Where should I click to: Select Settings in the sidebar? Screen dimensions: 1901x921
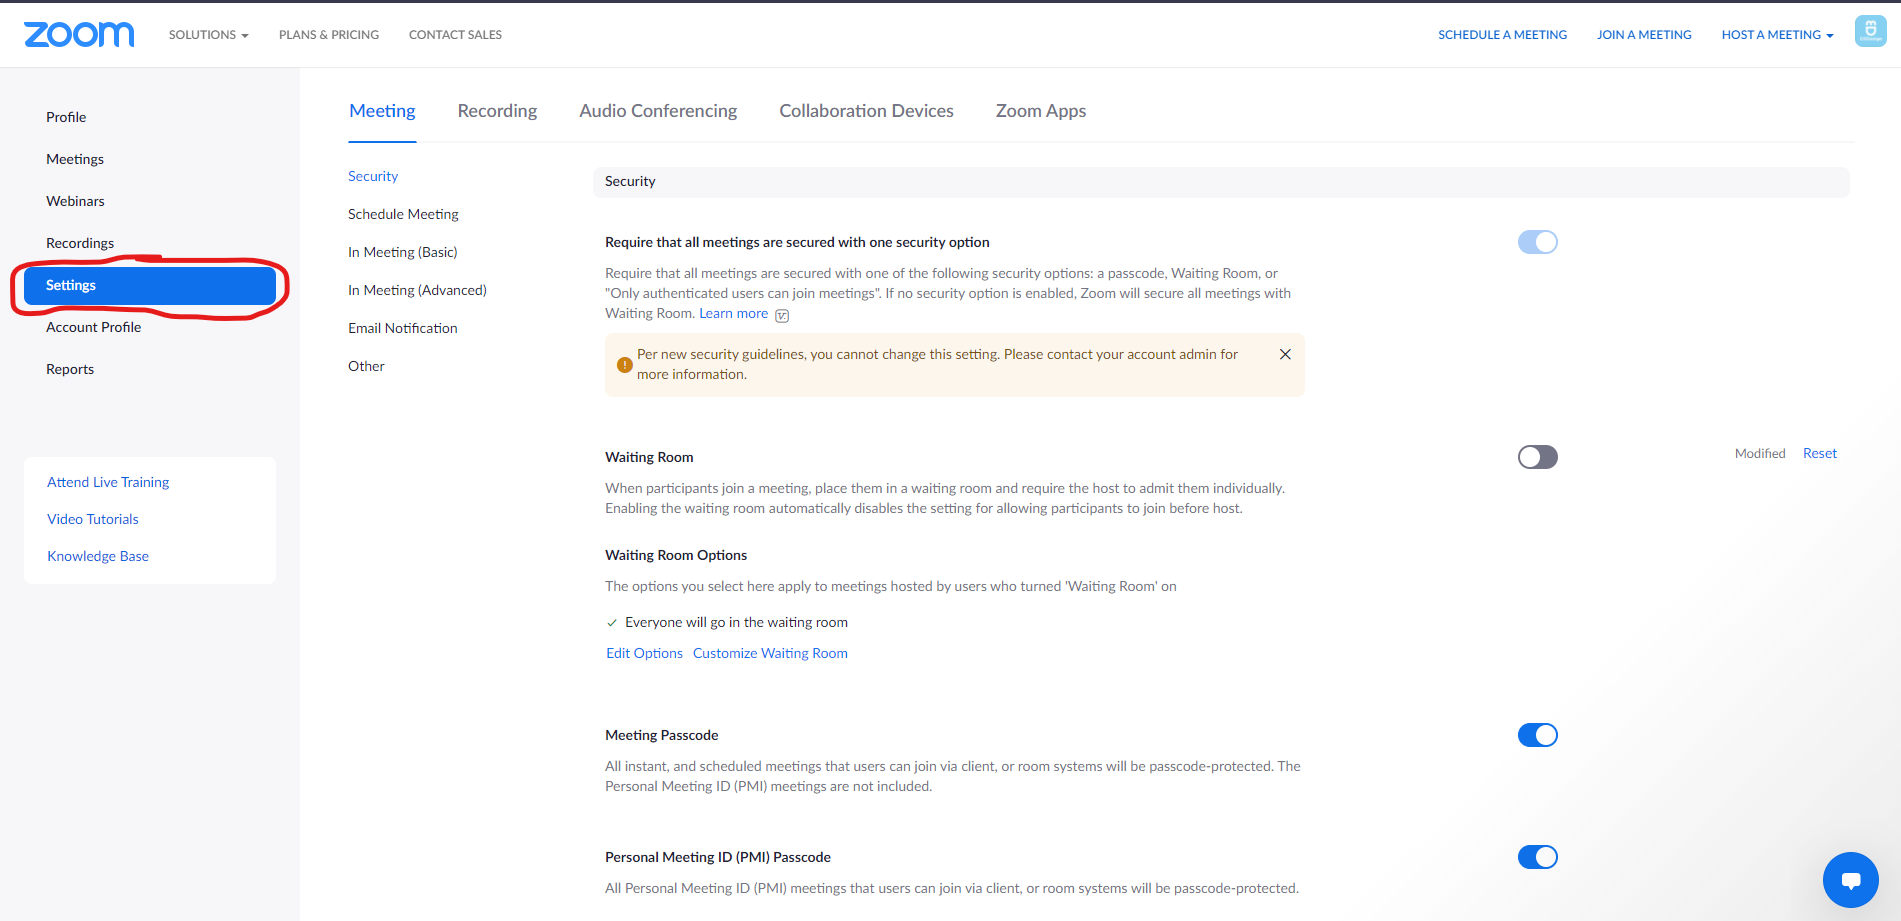150,285
